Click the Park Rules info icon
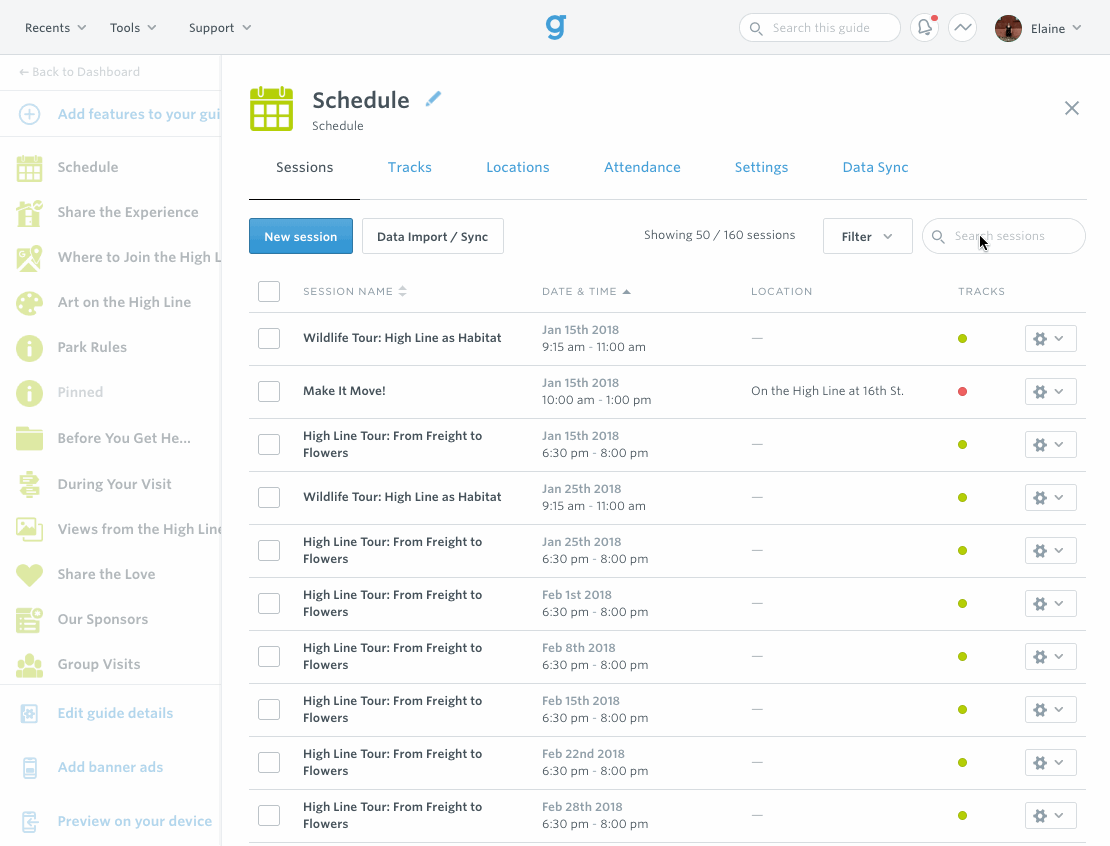 point(30,347)
